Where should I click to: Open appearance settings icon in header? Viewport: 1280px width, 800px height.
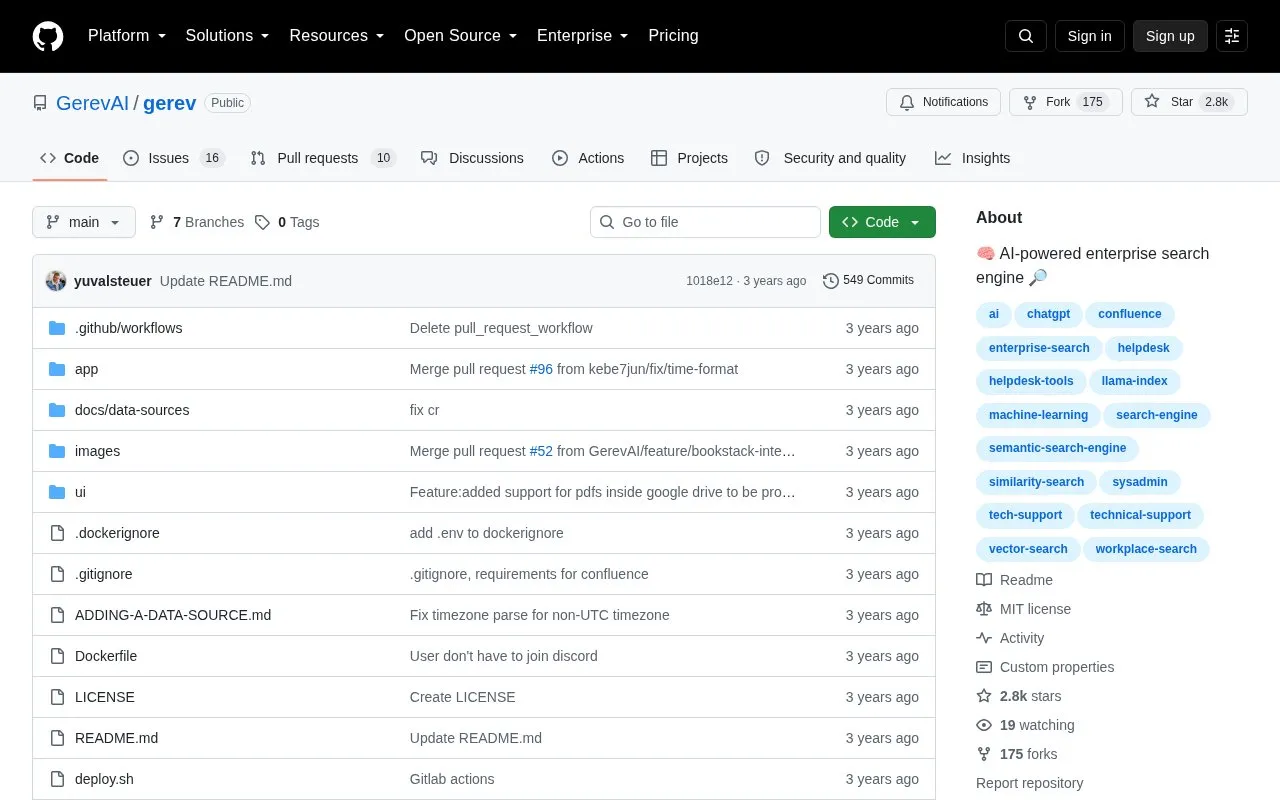tap(1232, 36)
